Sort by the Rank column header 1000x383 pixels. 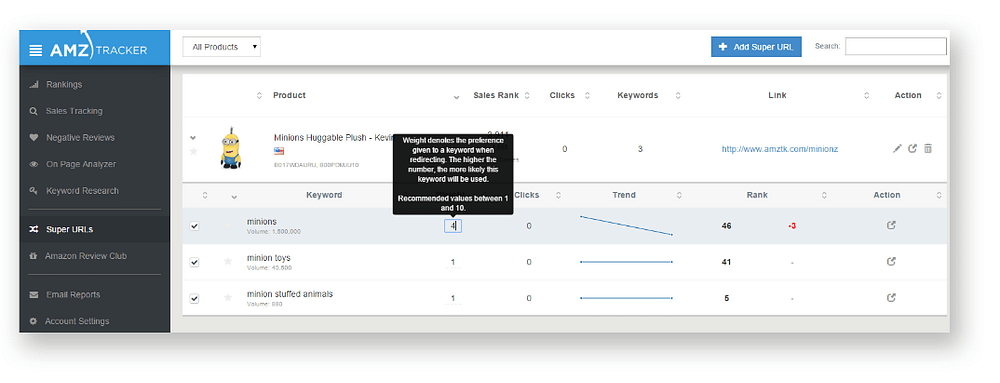point(757,195)
